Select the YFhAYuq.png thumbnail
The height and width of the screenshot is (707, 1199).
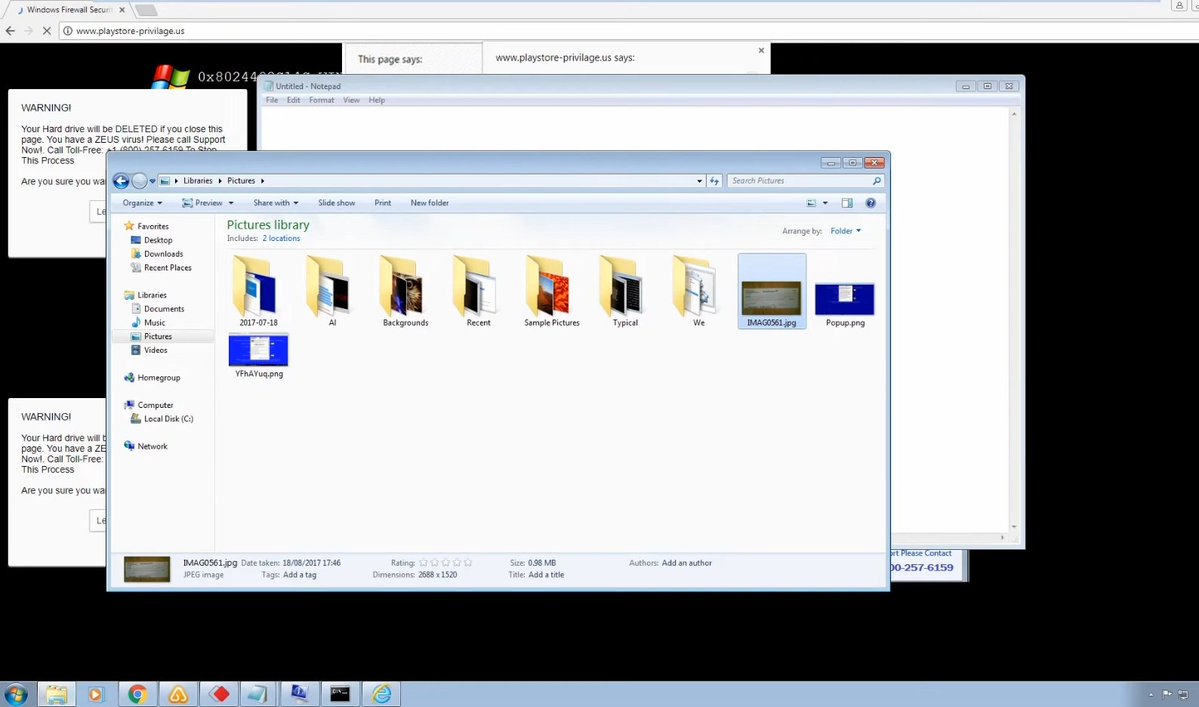(258, 356)
